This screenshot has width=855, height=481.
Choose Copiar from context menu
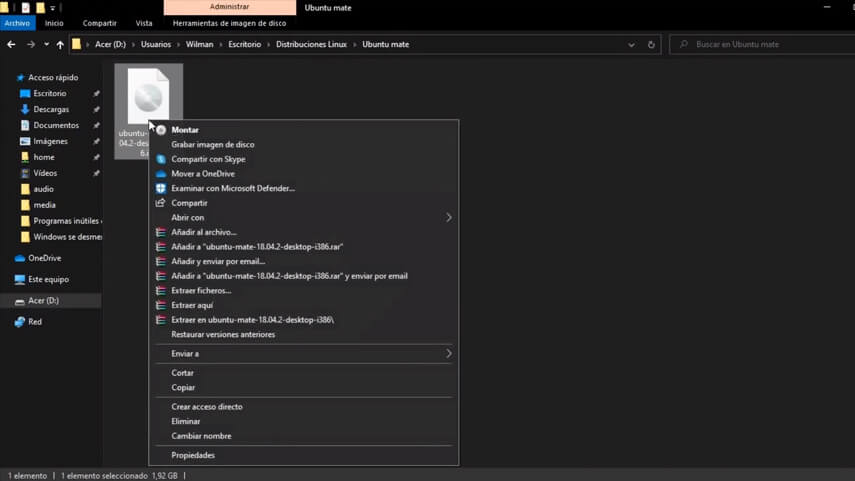[183, 388]
